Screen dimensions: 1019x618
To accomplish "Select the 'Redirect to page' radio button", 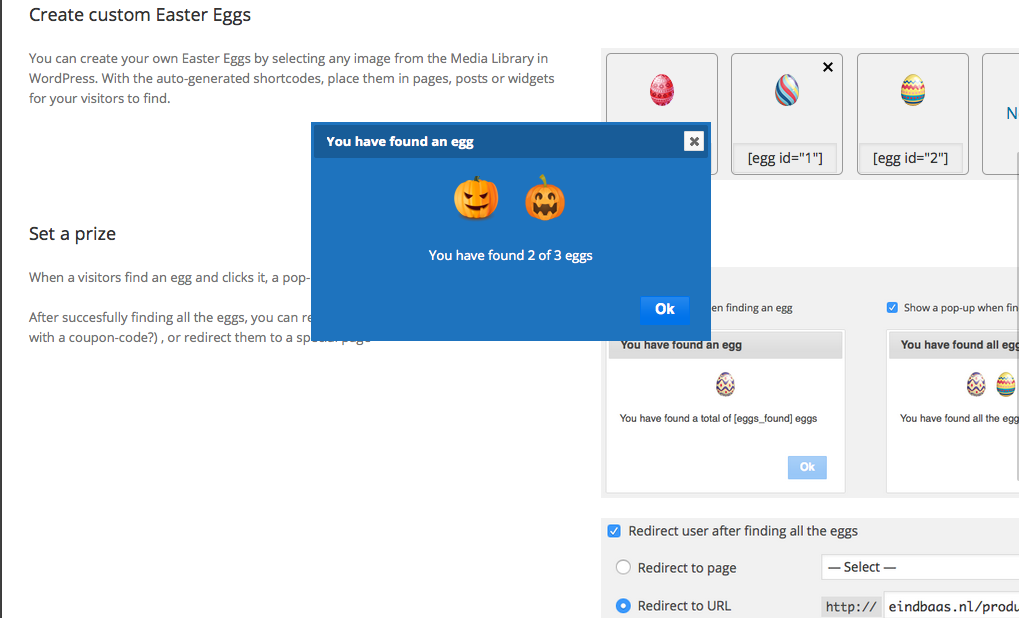I will pos(623,567).
